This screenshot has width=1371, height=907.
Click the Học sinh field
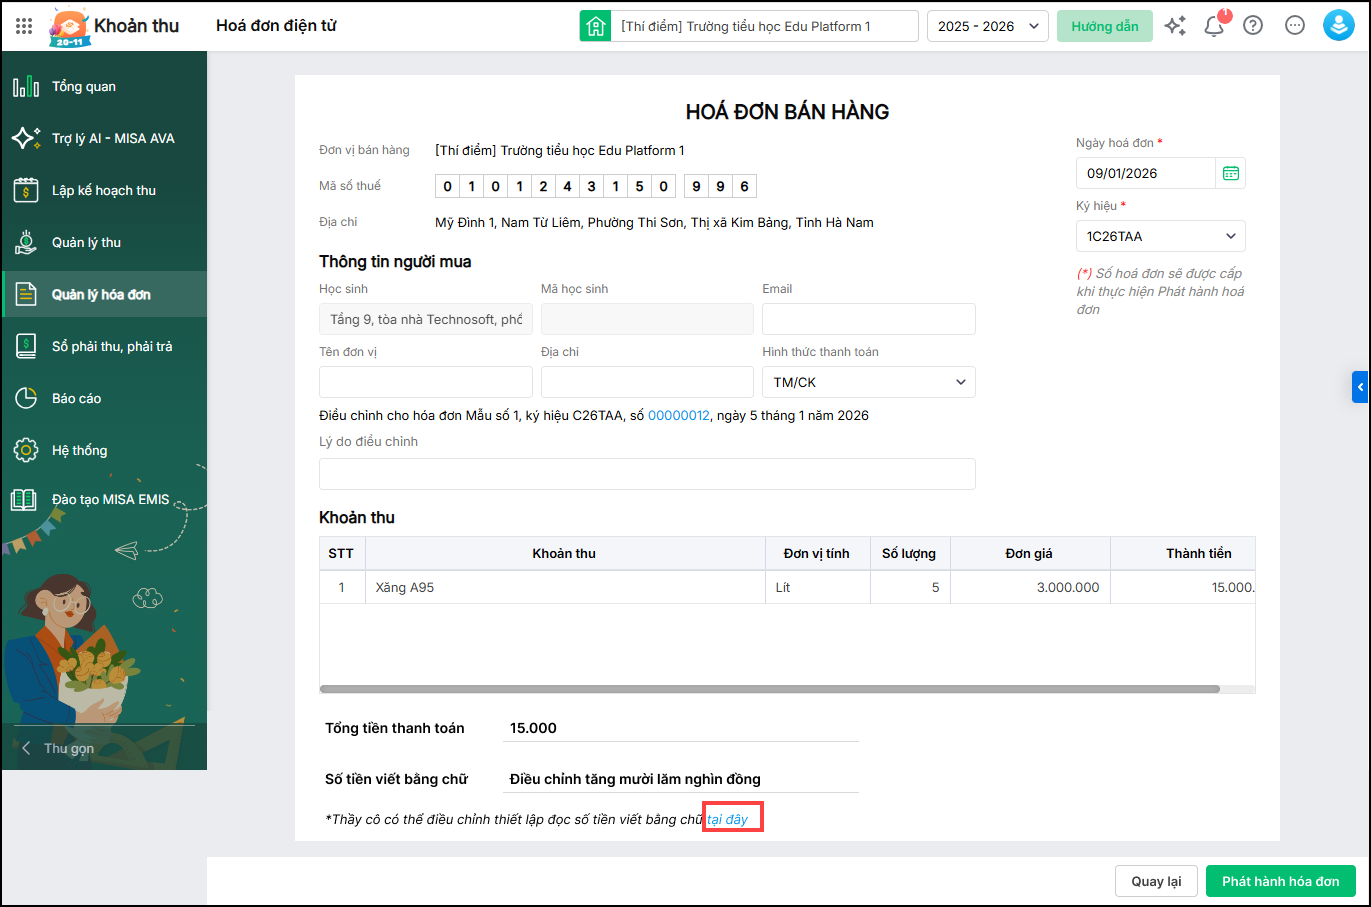click(426, 319)
